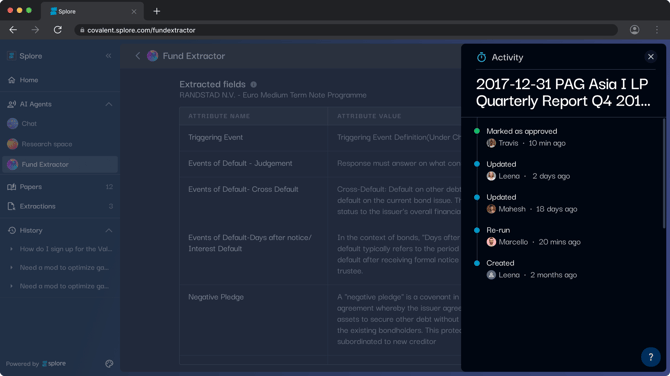Screen dimensions: 670x376
Task: Click the browser back arrow
Action: (x=13, y=30)
